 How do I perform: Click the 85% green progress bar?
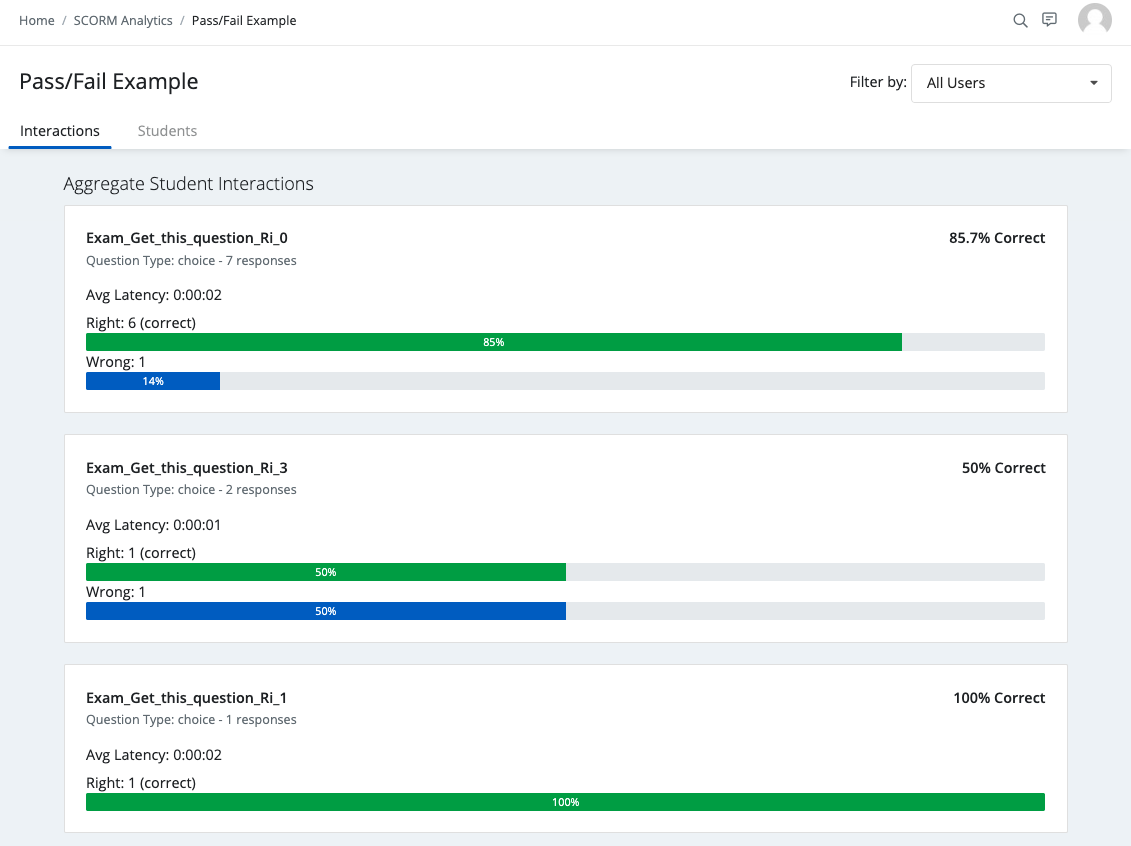[493, 342]
